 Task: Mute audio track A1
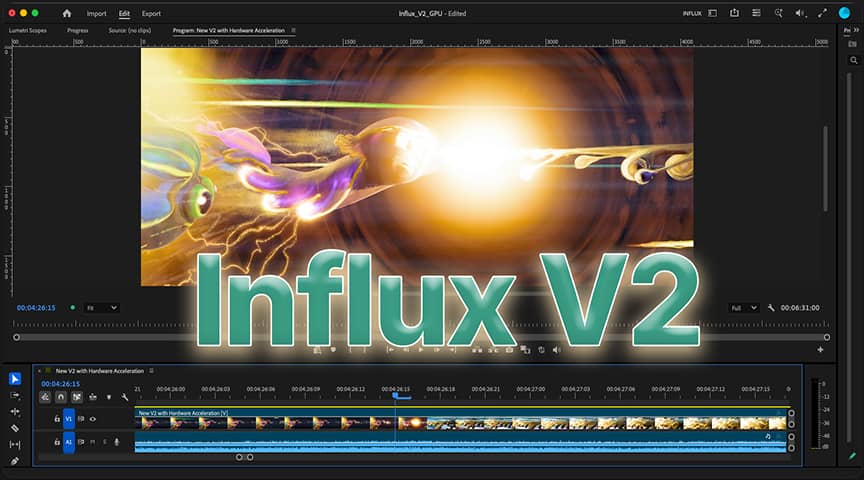(x=93, y=442)
